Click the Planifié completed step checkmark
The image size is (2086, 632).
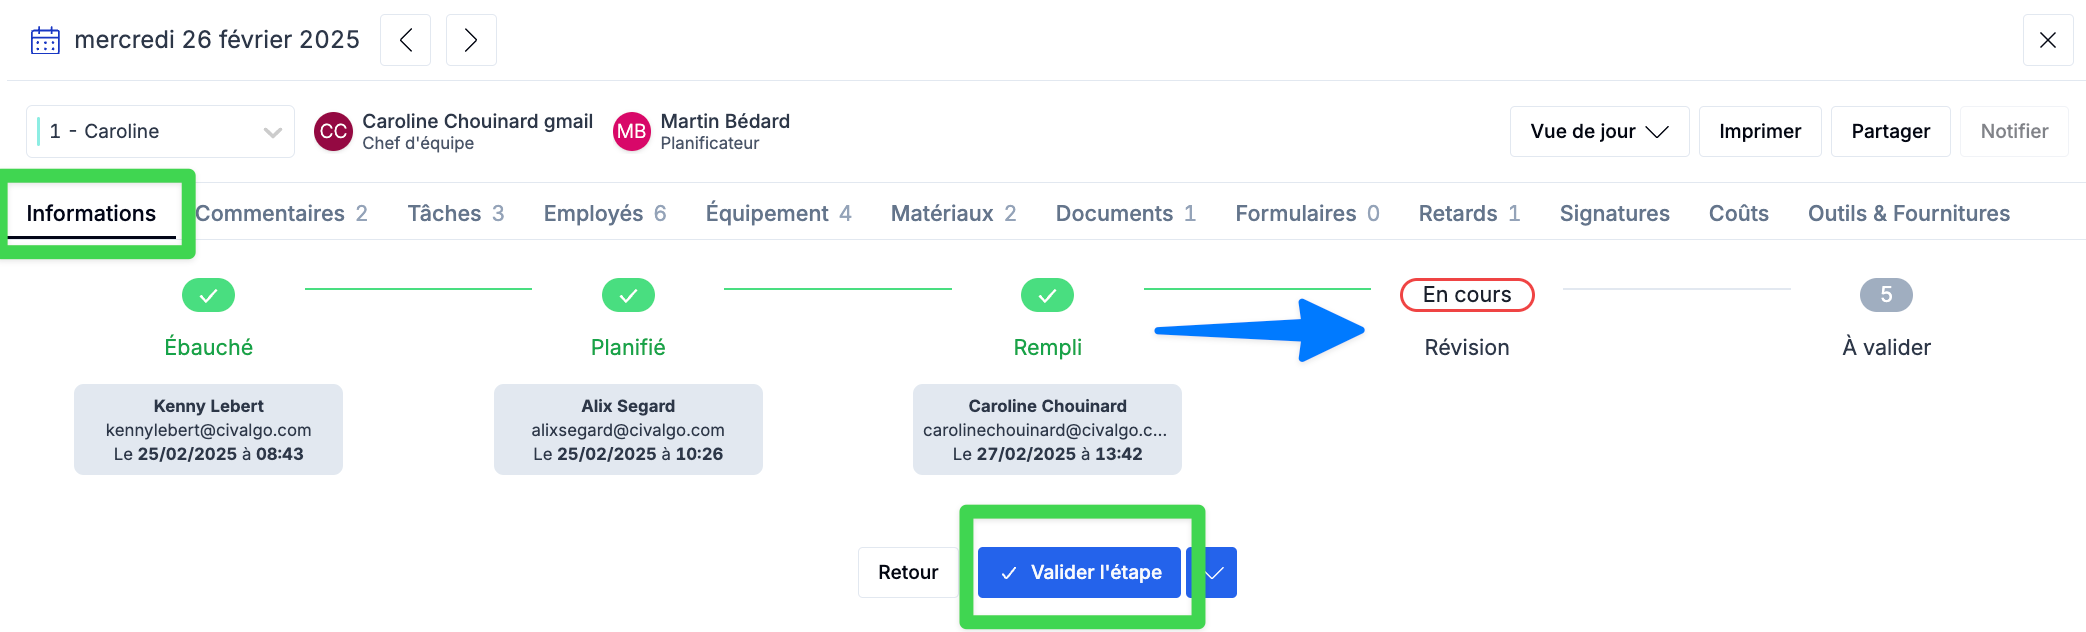click(628, 295)
